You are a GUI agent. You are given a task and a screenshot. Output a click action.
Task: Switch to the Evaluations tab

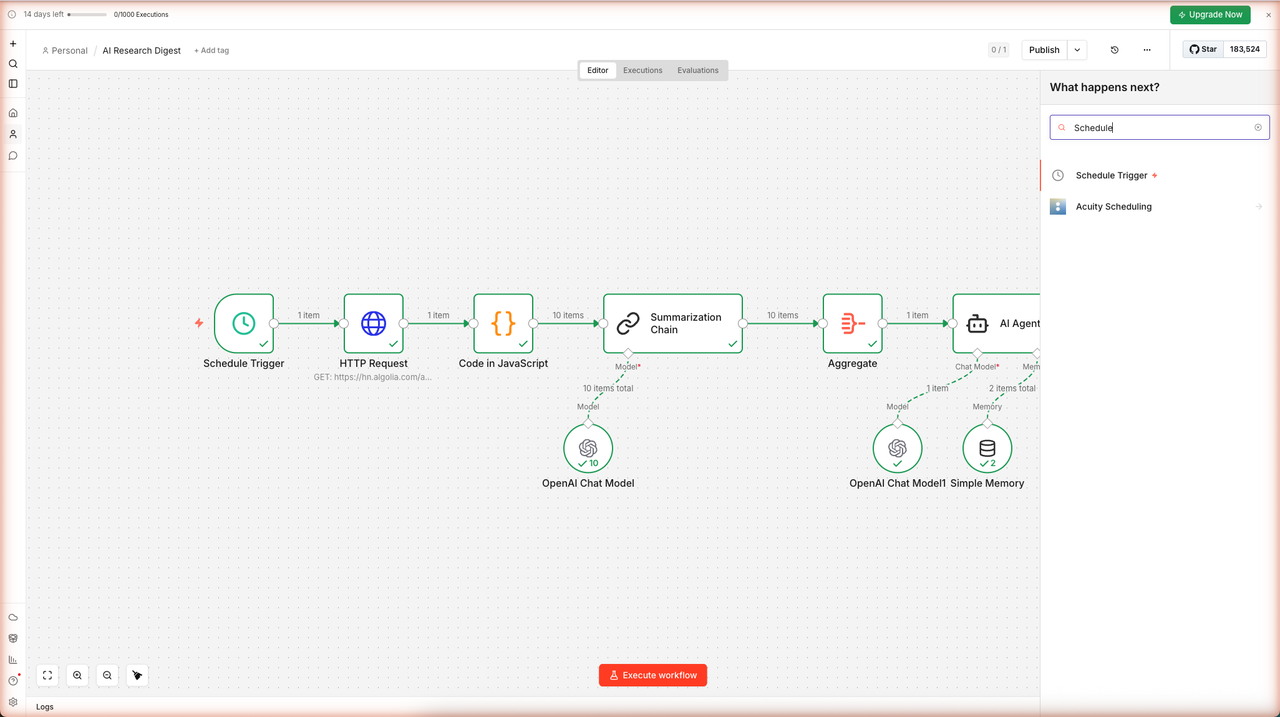tap(698, 70)
